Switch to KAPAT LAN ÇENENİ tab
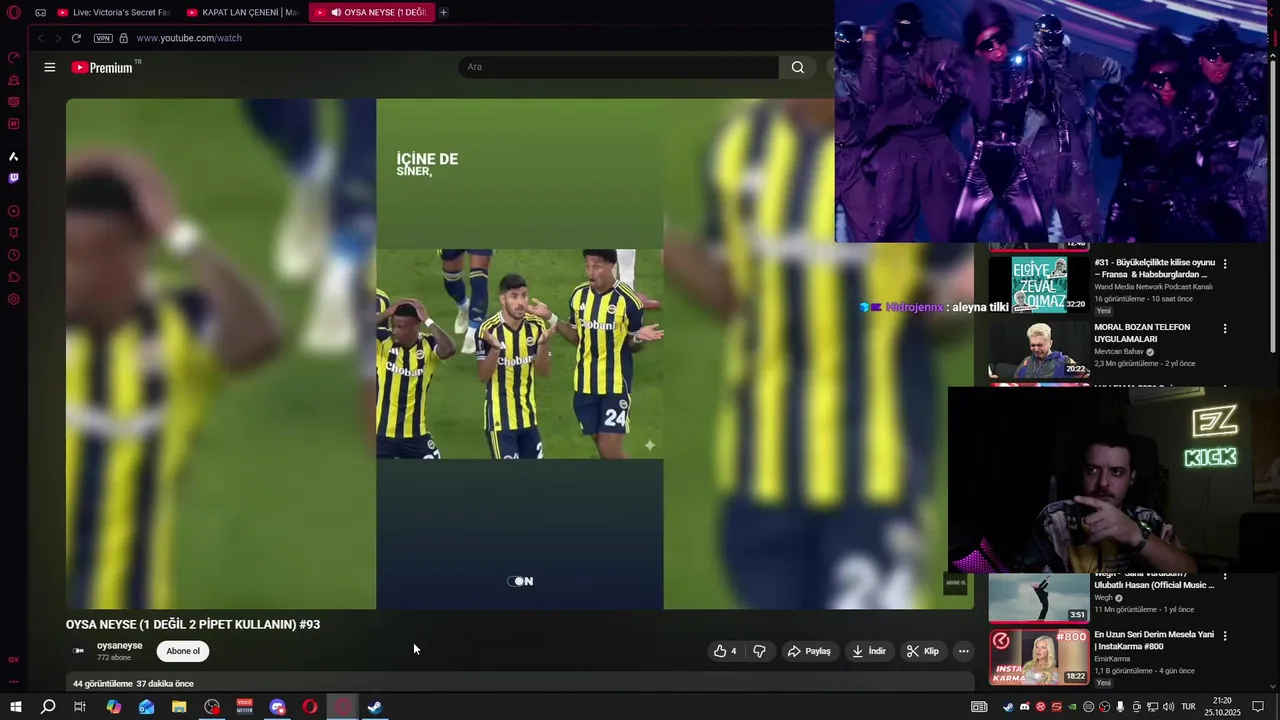The width and height of the screenshot is (1280, 720). 242,12
